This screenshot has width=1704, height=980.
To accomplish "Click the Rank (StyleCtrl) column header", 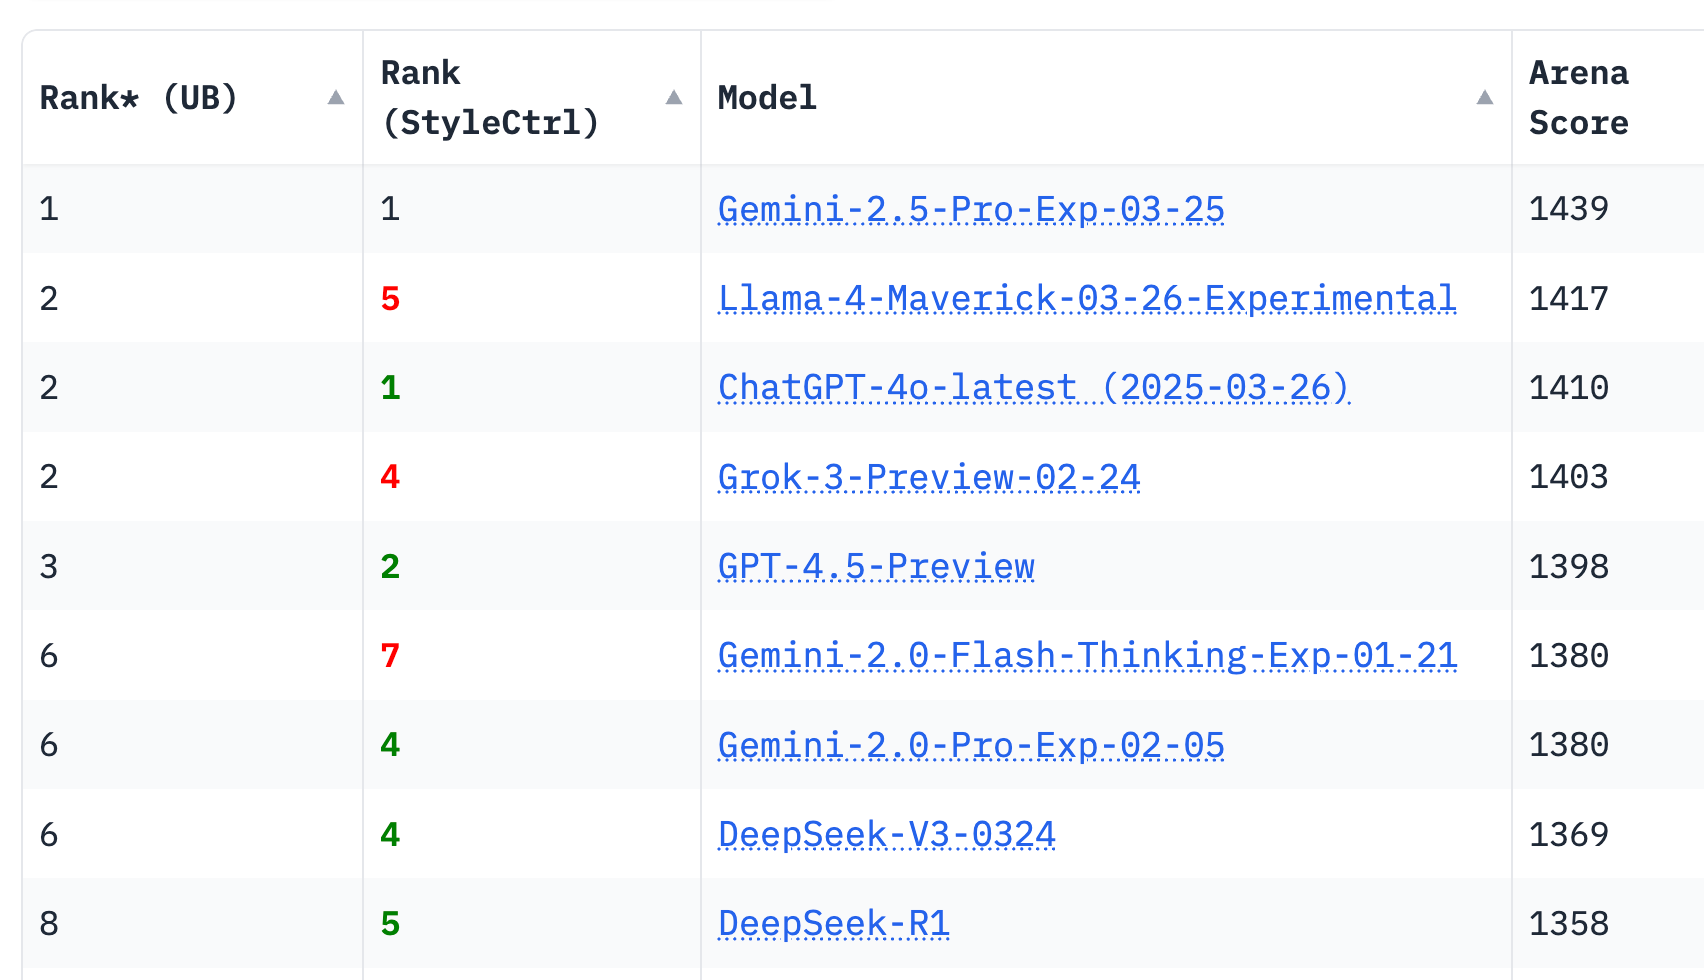I will (x=532, y=98).
